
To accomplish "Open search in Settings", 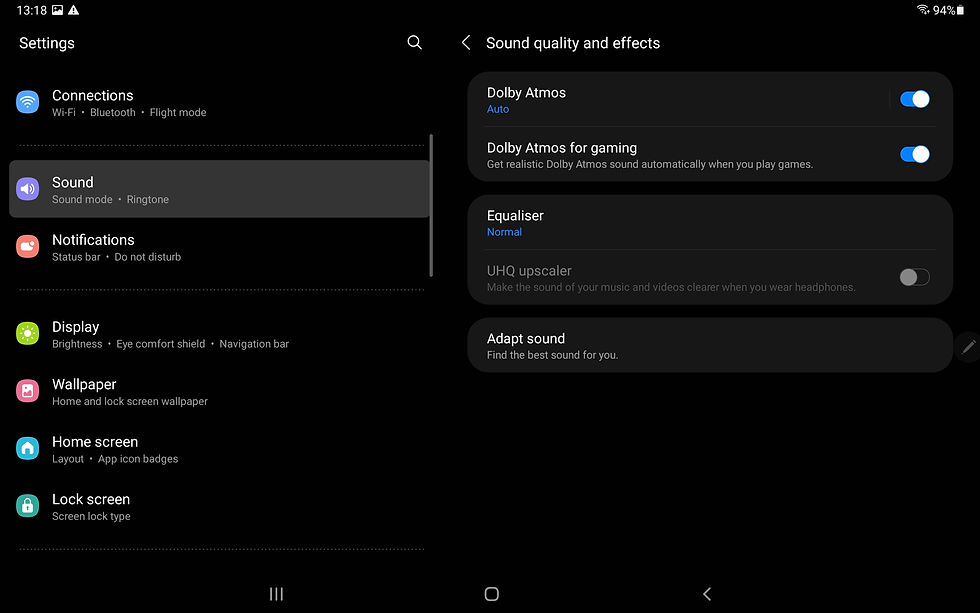I will 414,42.
